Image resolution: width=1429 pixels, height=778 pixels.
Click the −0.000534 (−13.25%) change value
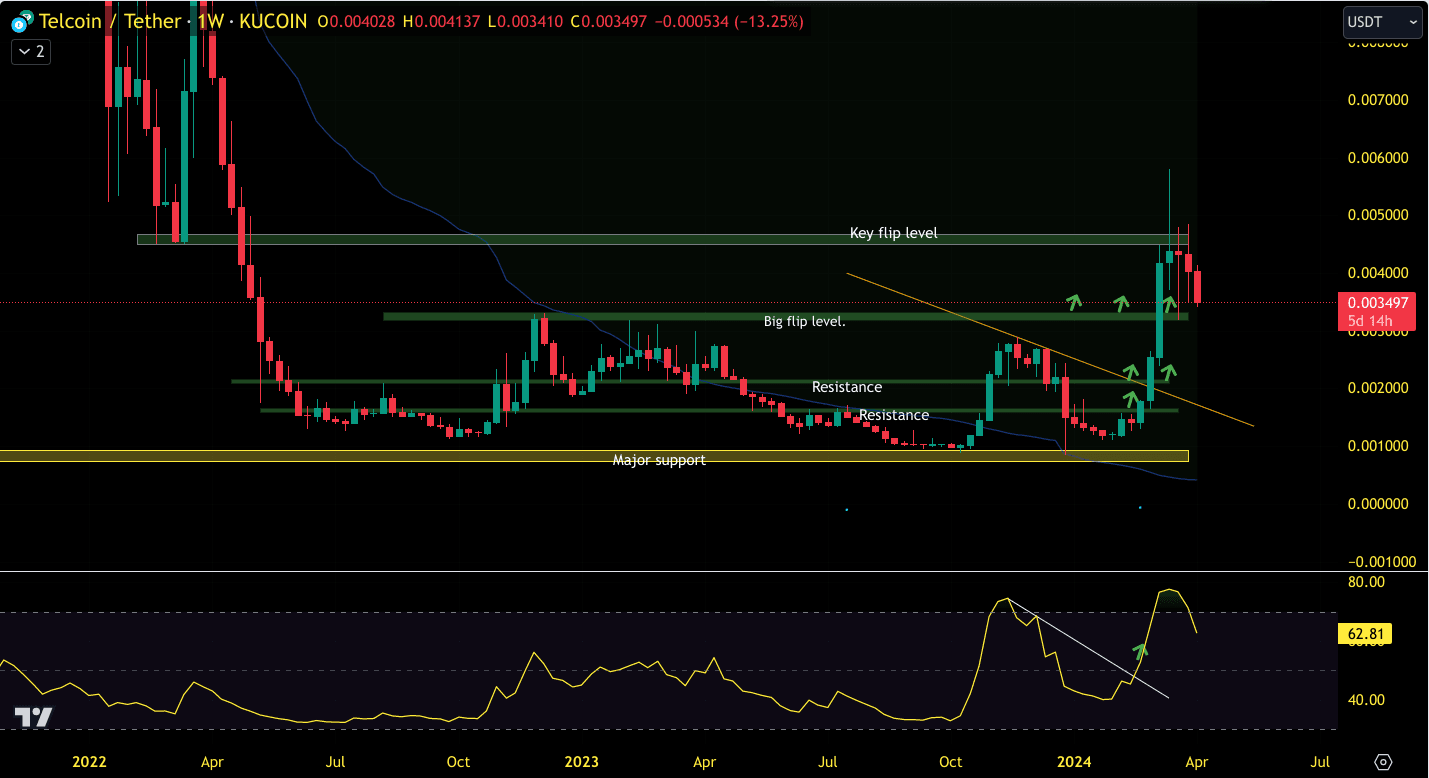[730, 21]
